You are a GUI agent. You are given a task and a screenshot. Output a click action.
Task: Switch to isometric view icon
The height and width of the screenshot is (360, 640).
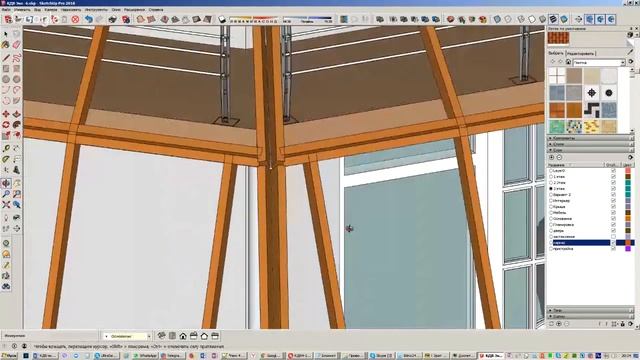coord(162,336)
